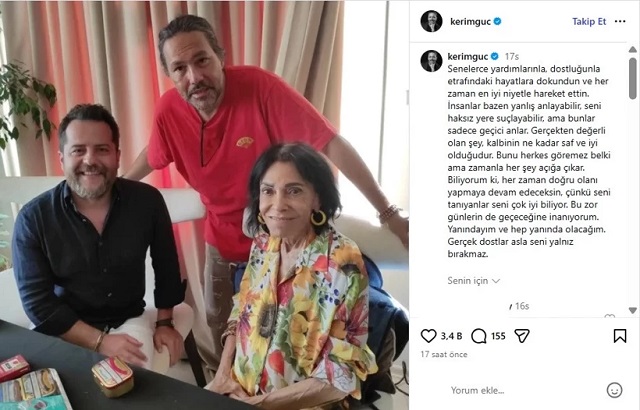Click the scrollbar down arrow
Viewport: 640px width, 410px height.
point(633,310)
